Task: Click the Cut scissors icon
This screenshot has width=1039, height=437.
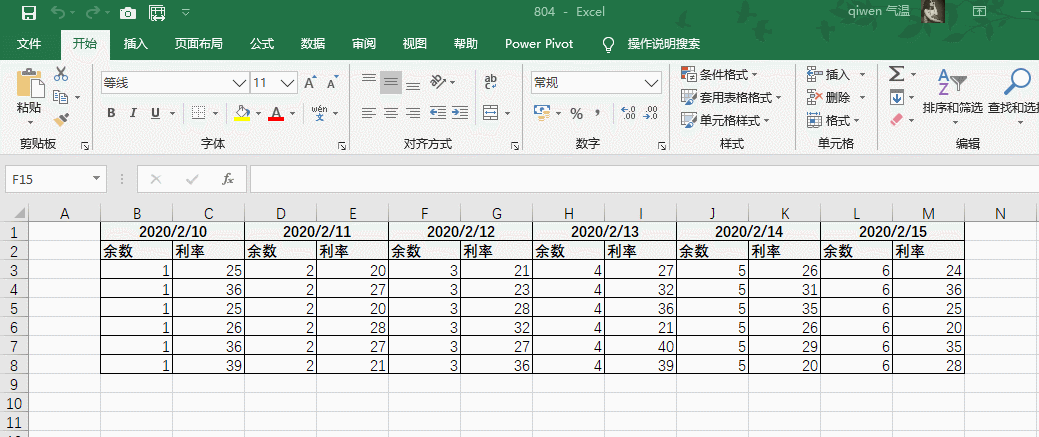Action: click(61, 74)
